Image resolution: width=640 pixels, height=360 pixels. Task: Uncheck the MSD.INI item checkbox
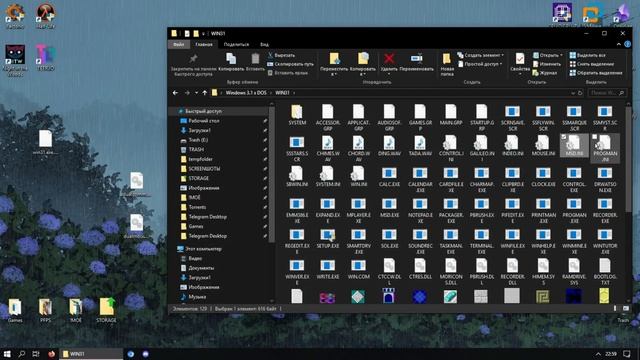coord(564,137)
